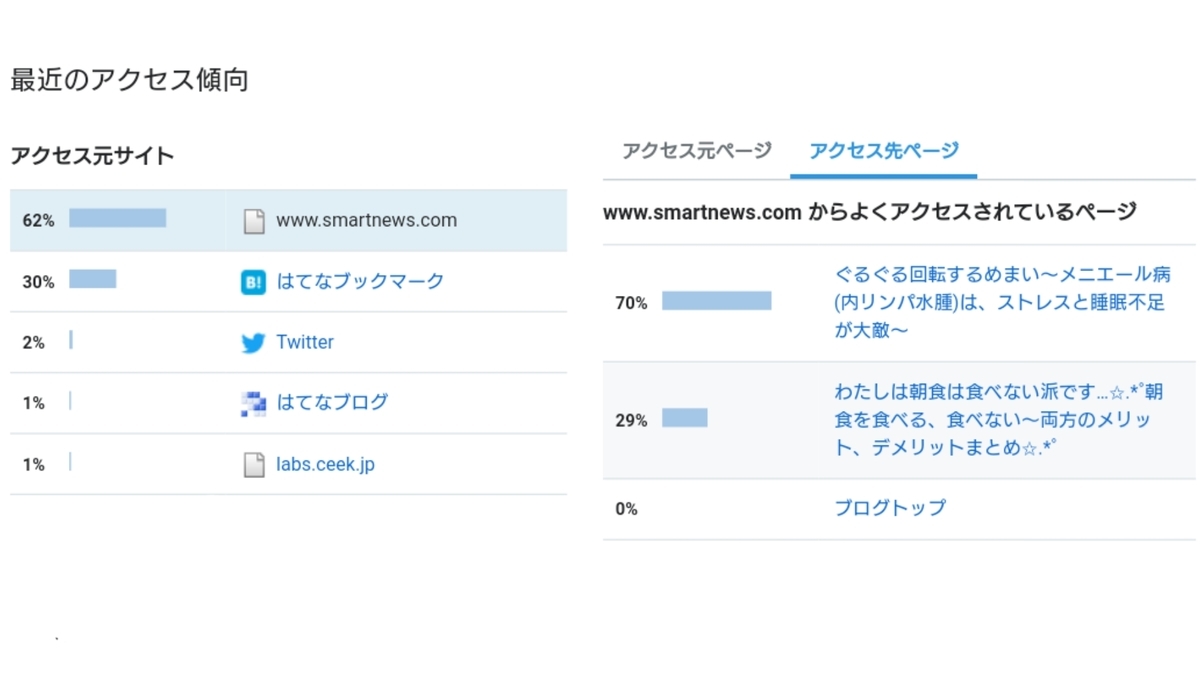Click the page icon beside labs.ceek.jp

pyautogui.click(x=252, y=463)
